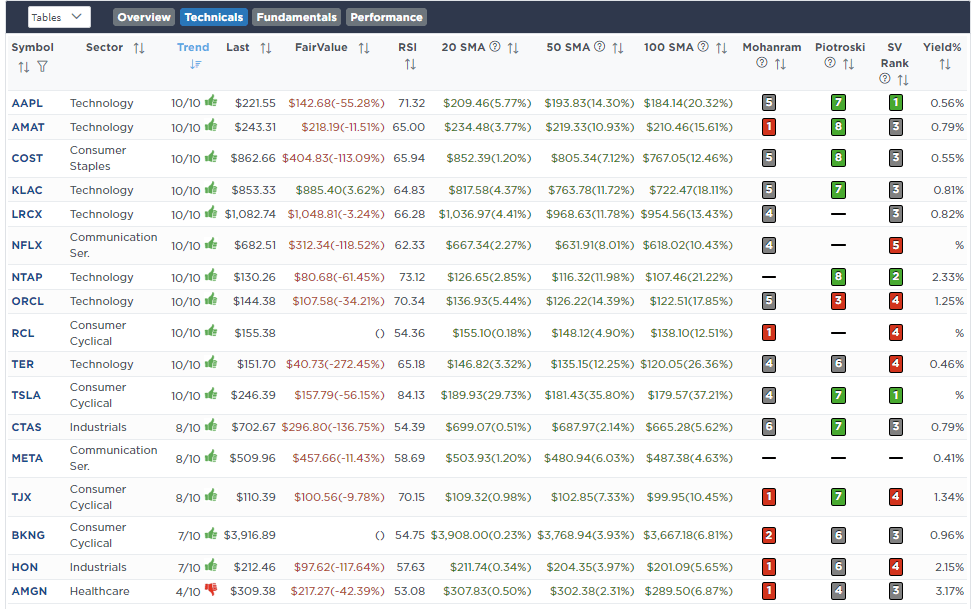975x609 pixels.
Task: Open the AMGN symbol link
Action: 29,591
